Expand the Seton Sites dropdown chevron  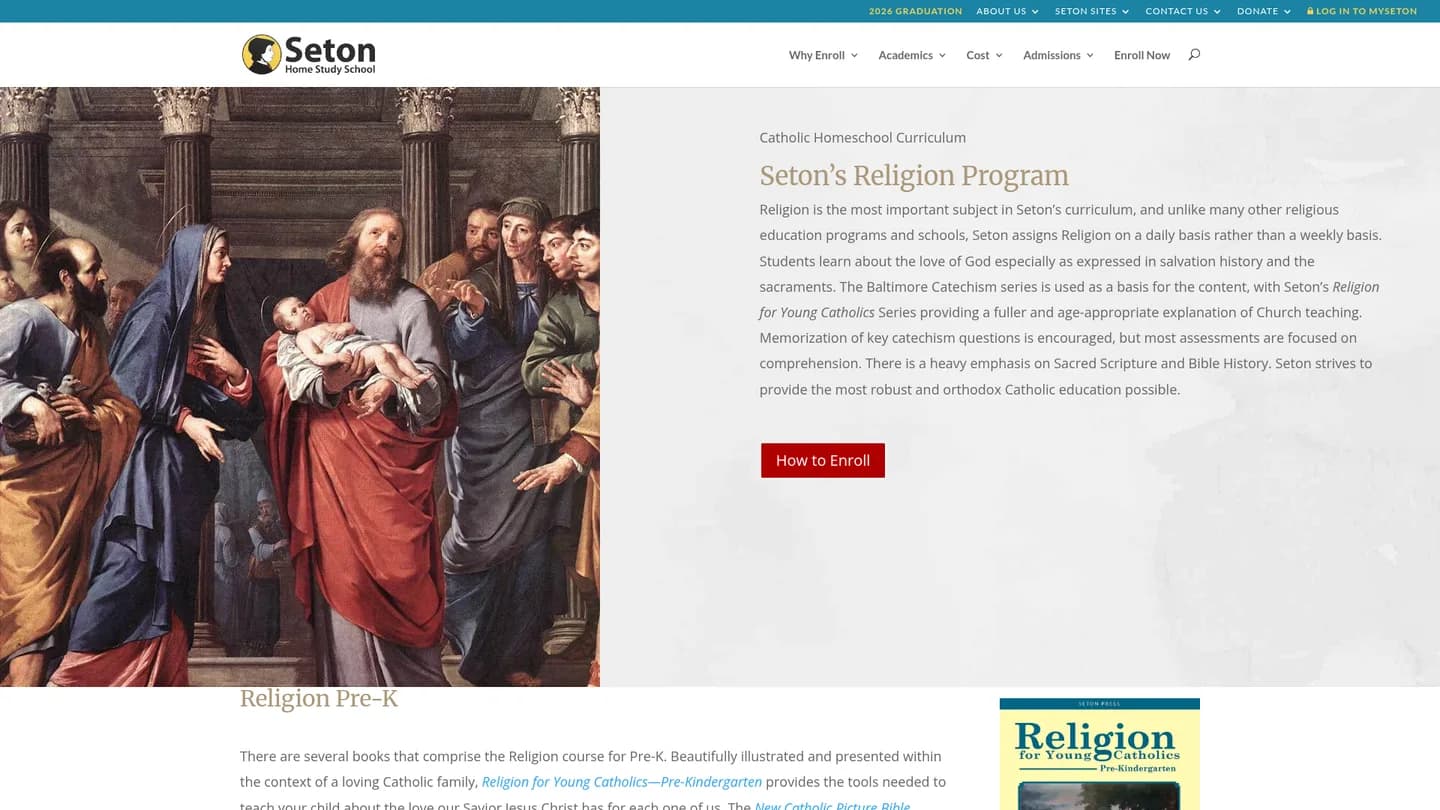click(x=1125, y=12)
